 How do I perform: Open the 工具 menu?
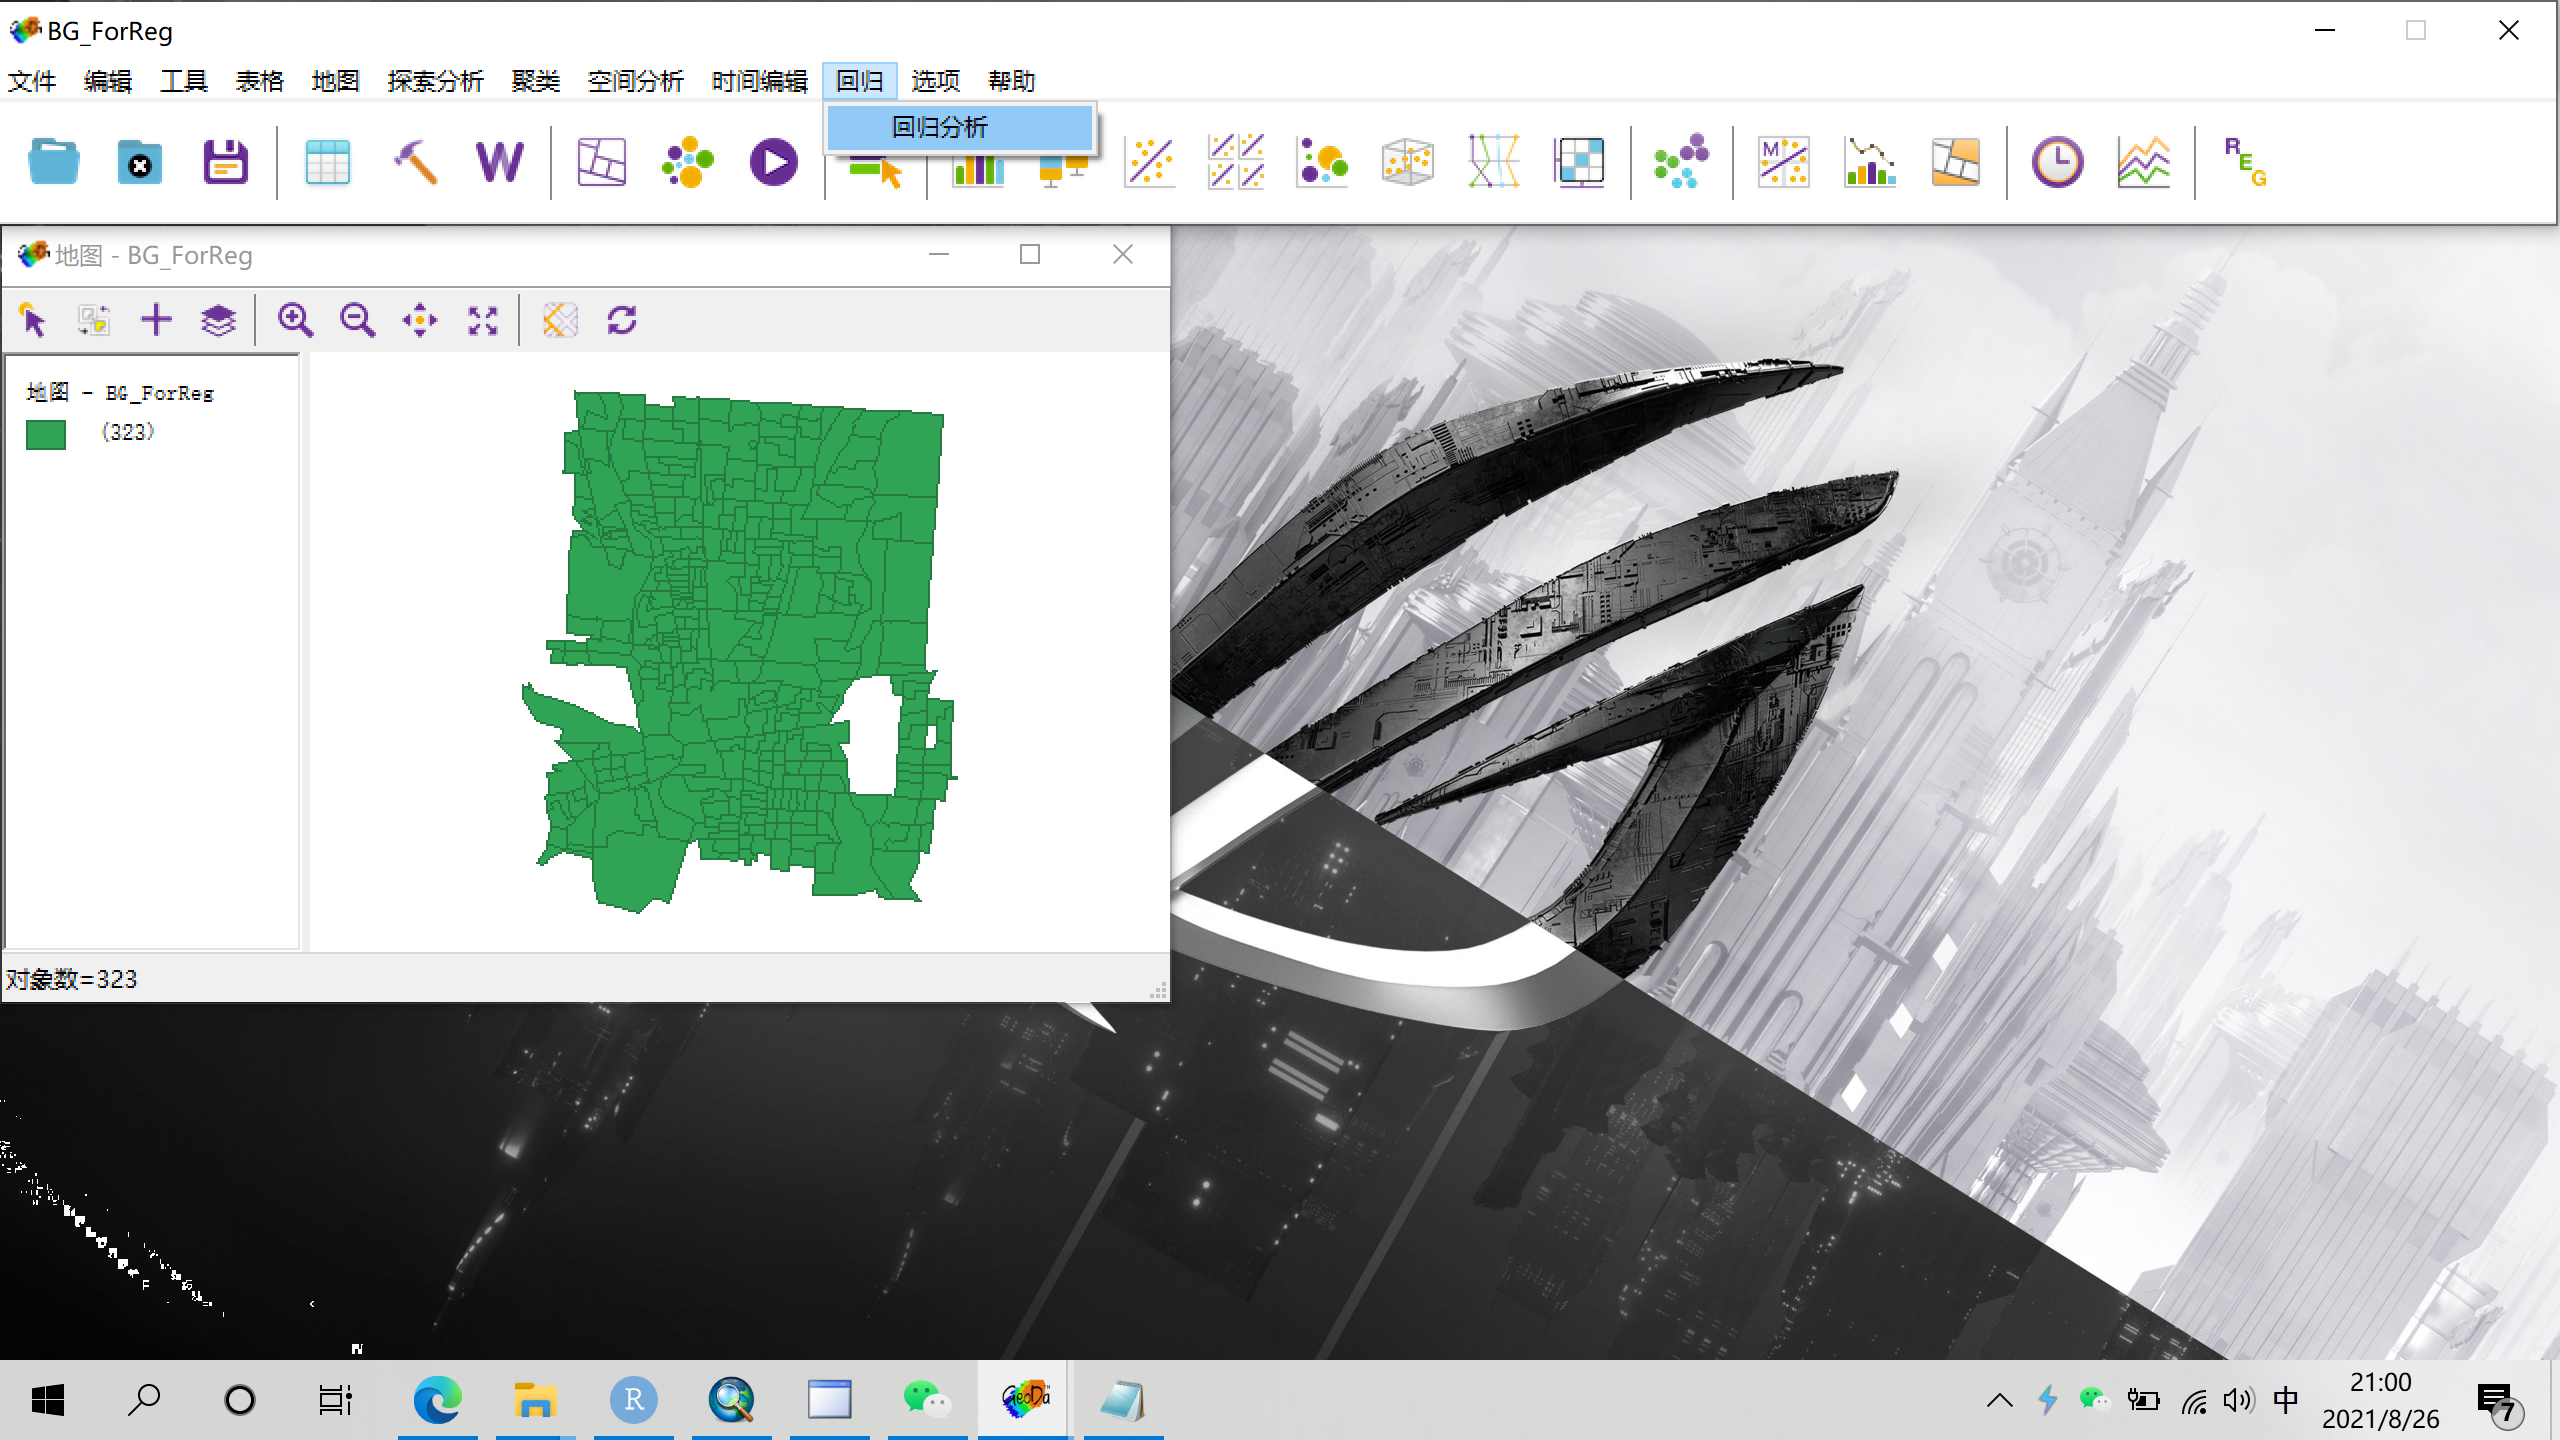tap(184, 81)
